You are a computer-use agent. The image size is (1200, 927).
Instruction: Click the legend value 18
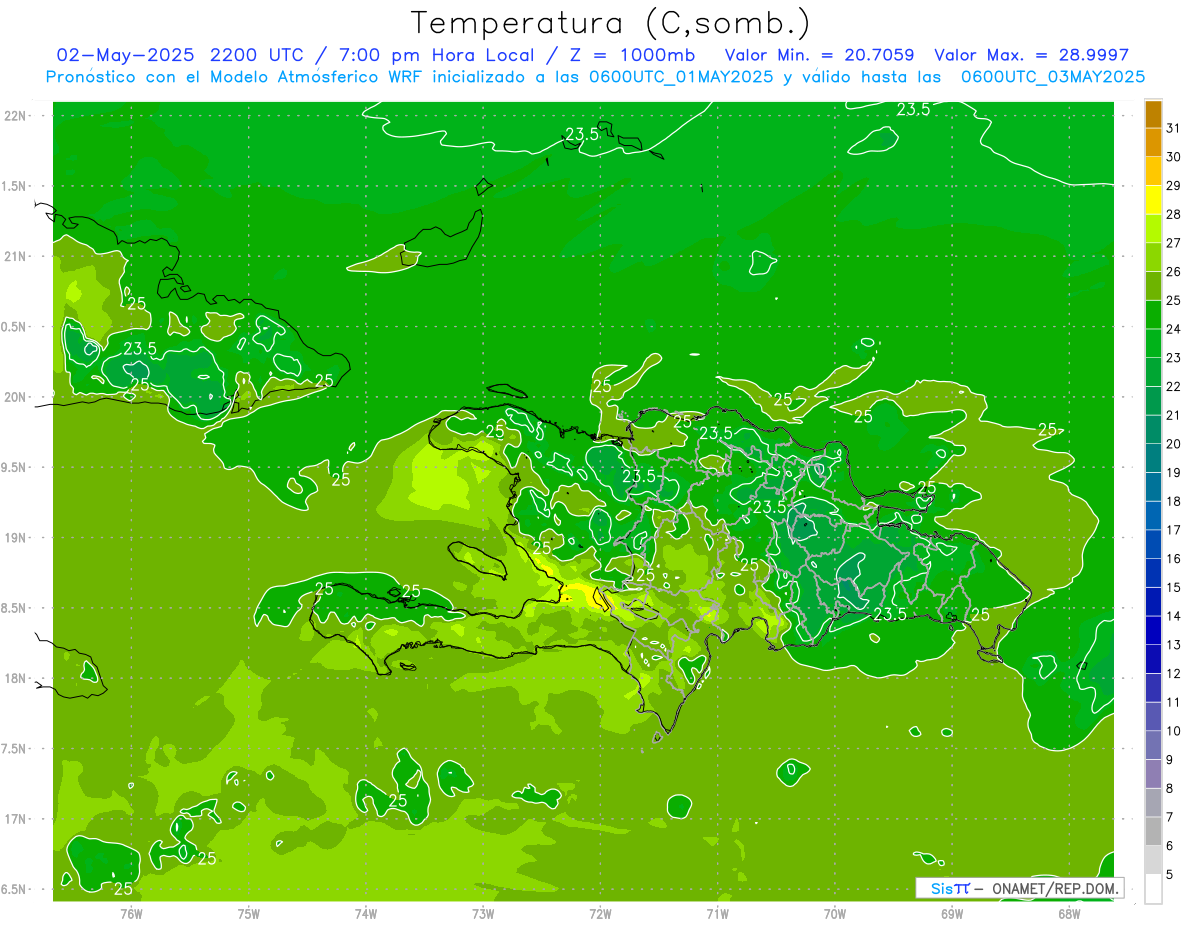(x=1174, y=501)
